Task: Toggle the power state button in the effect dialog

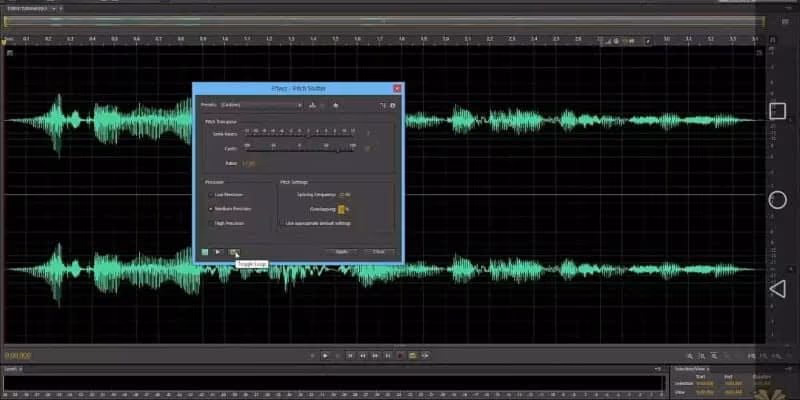Action: tap(204, 251)
